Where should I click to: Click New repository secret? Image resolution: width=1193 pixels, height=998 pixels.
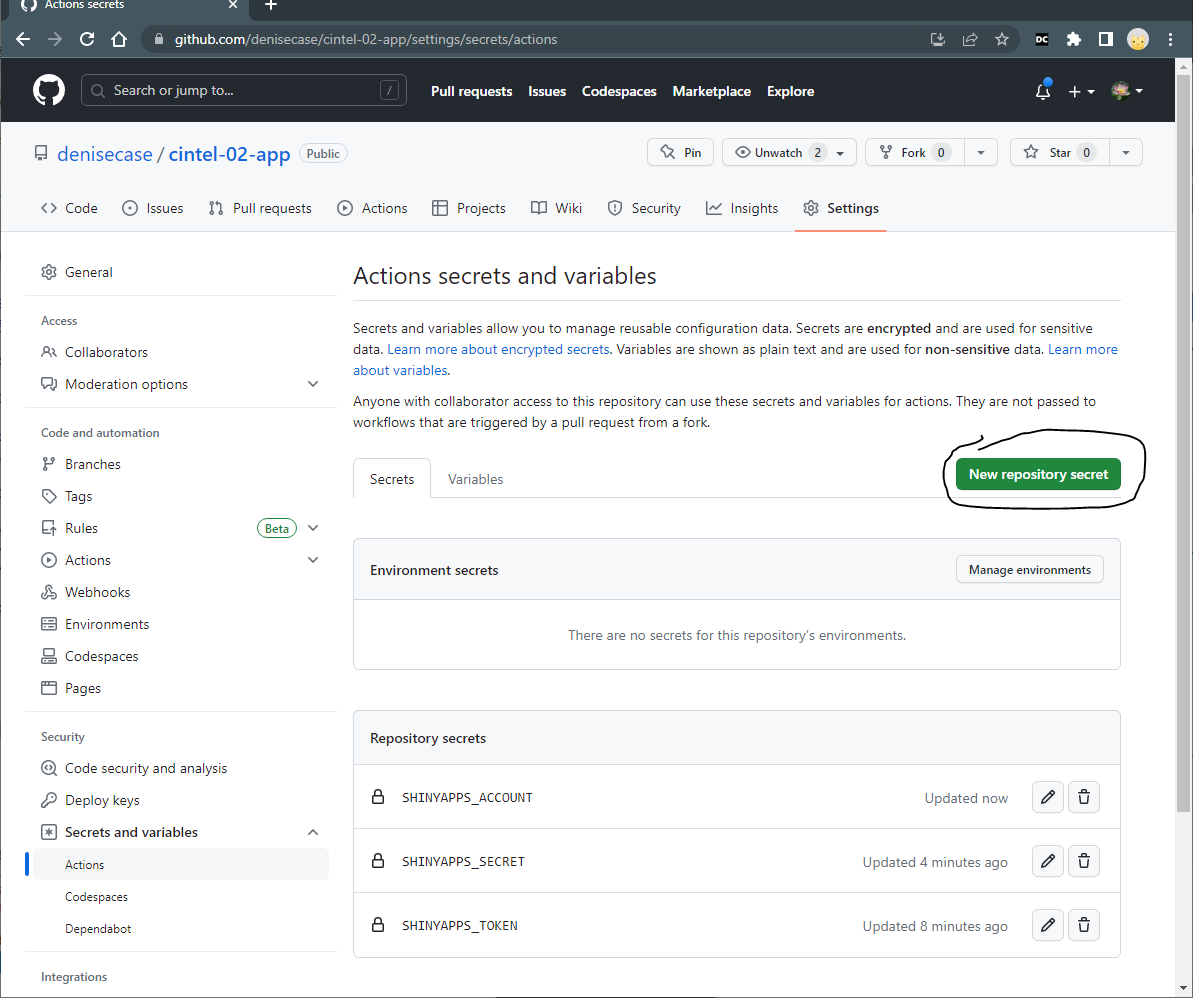tap(1038, 474)
